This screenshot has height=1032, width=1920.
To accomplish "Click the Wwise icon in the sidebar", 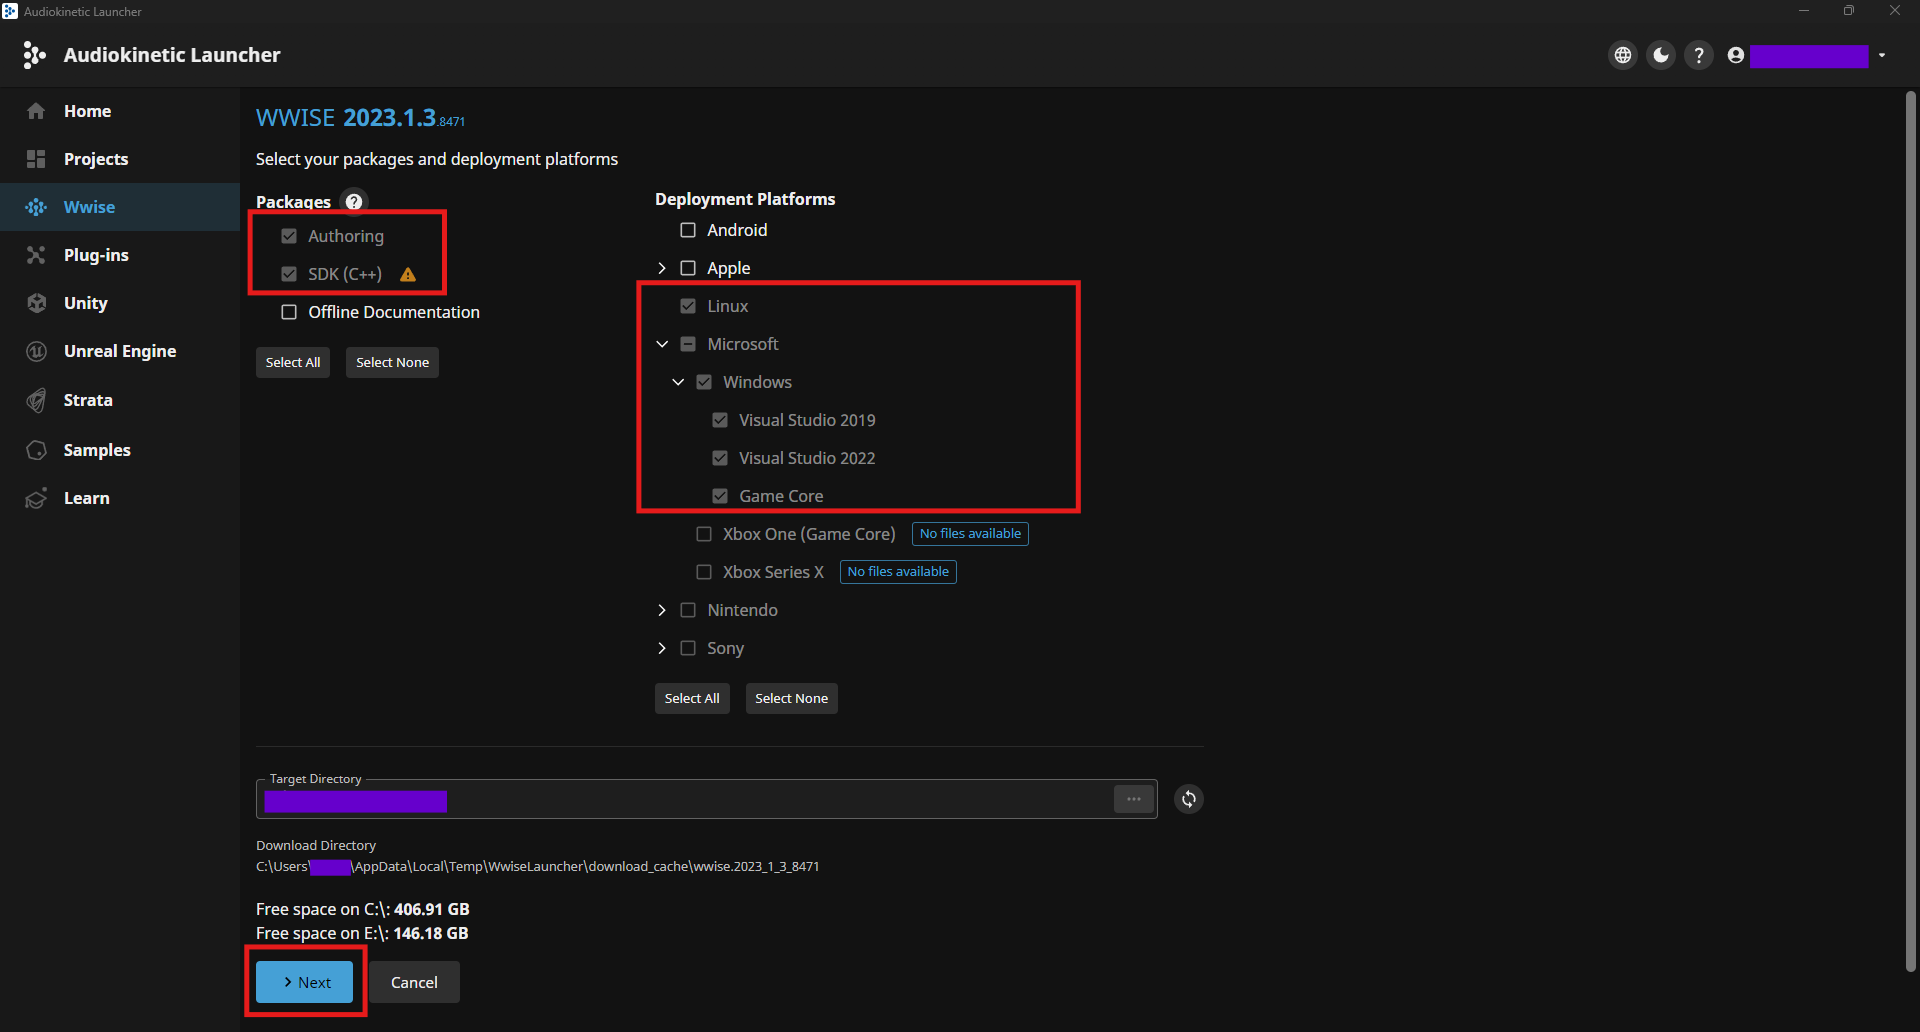I will click(36, 207).
